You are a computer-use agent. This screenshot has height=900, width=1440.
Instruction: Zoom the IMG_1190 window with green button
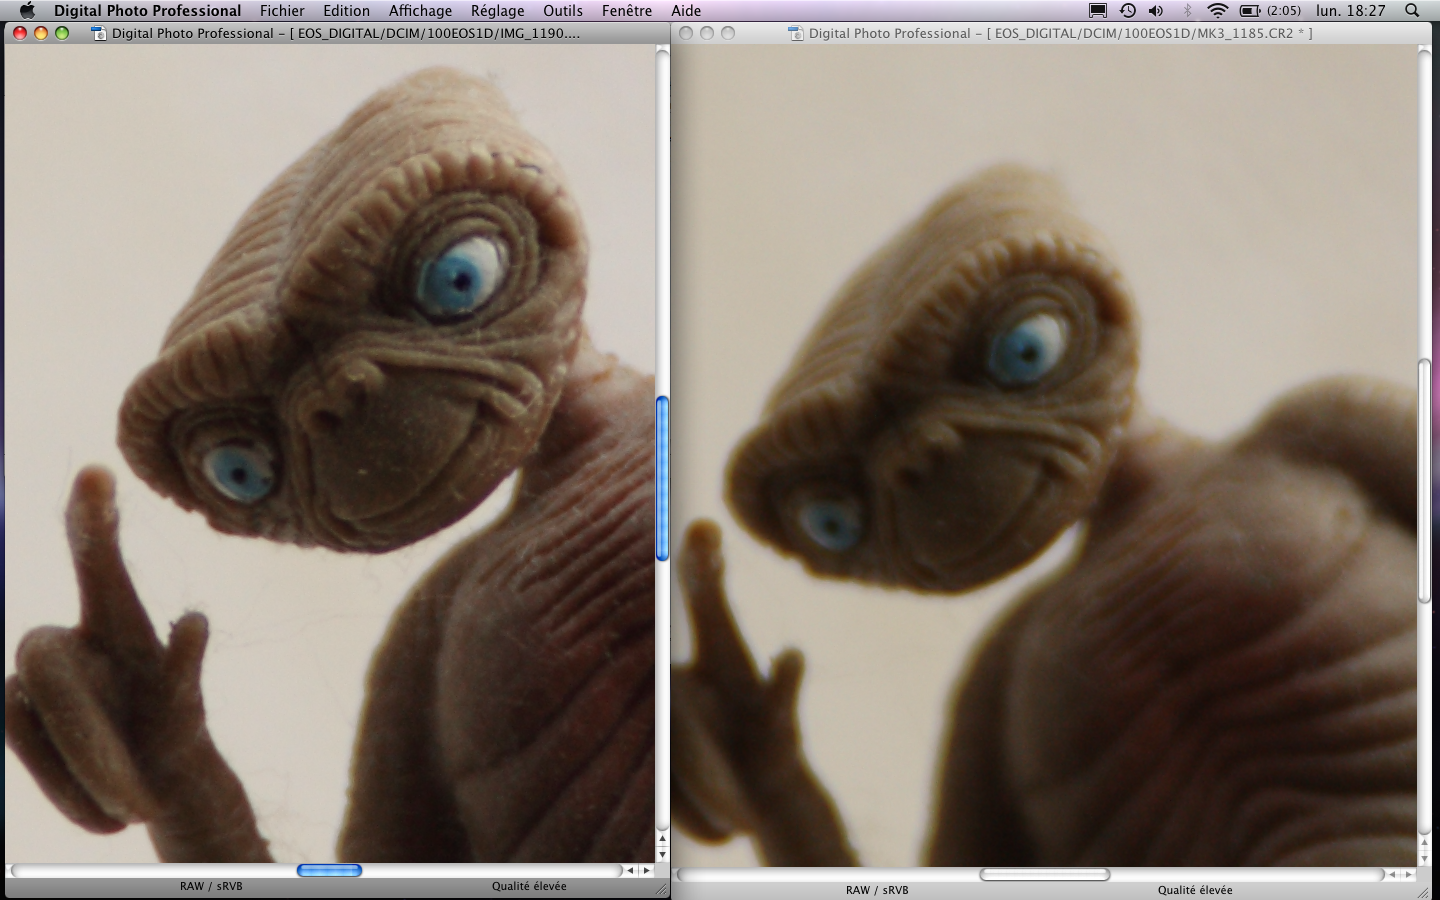point(62,33)
